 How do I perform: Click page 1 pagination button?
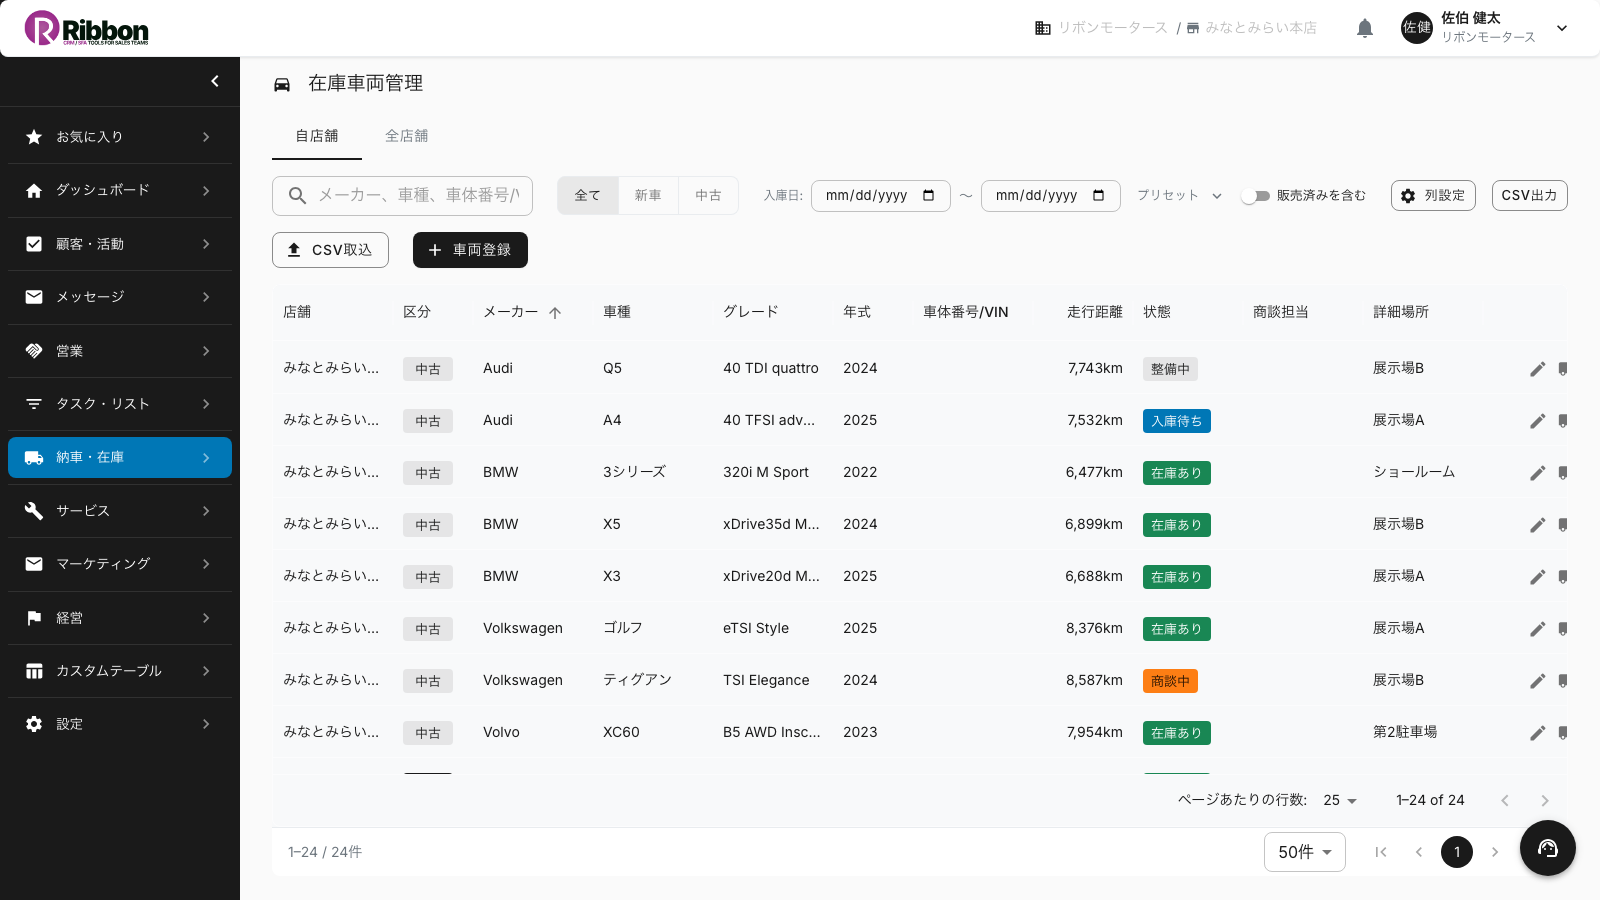pos(1457,852)
